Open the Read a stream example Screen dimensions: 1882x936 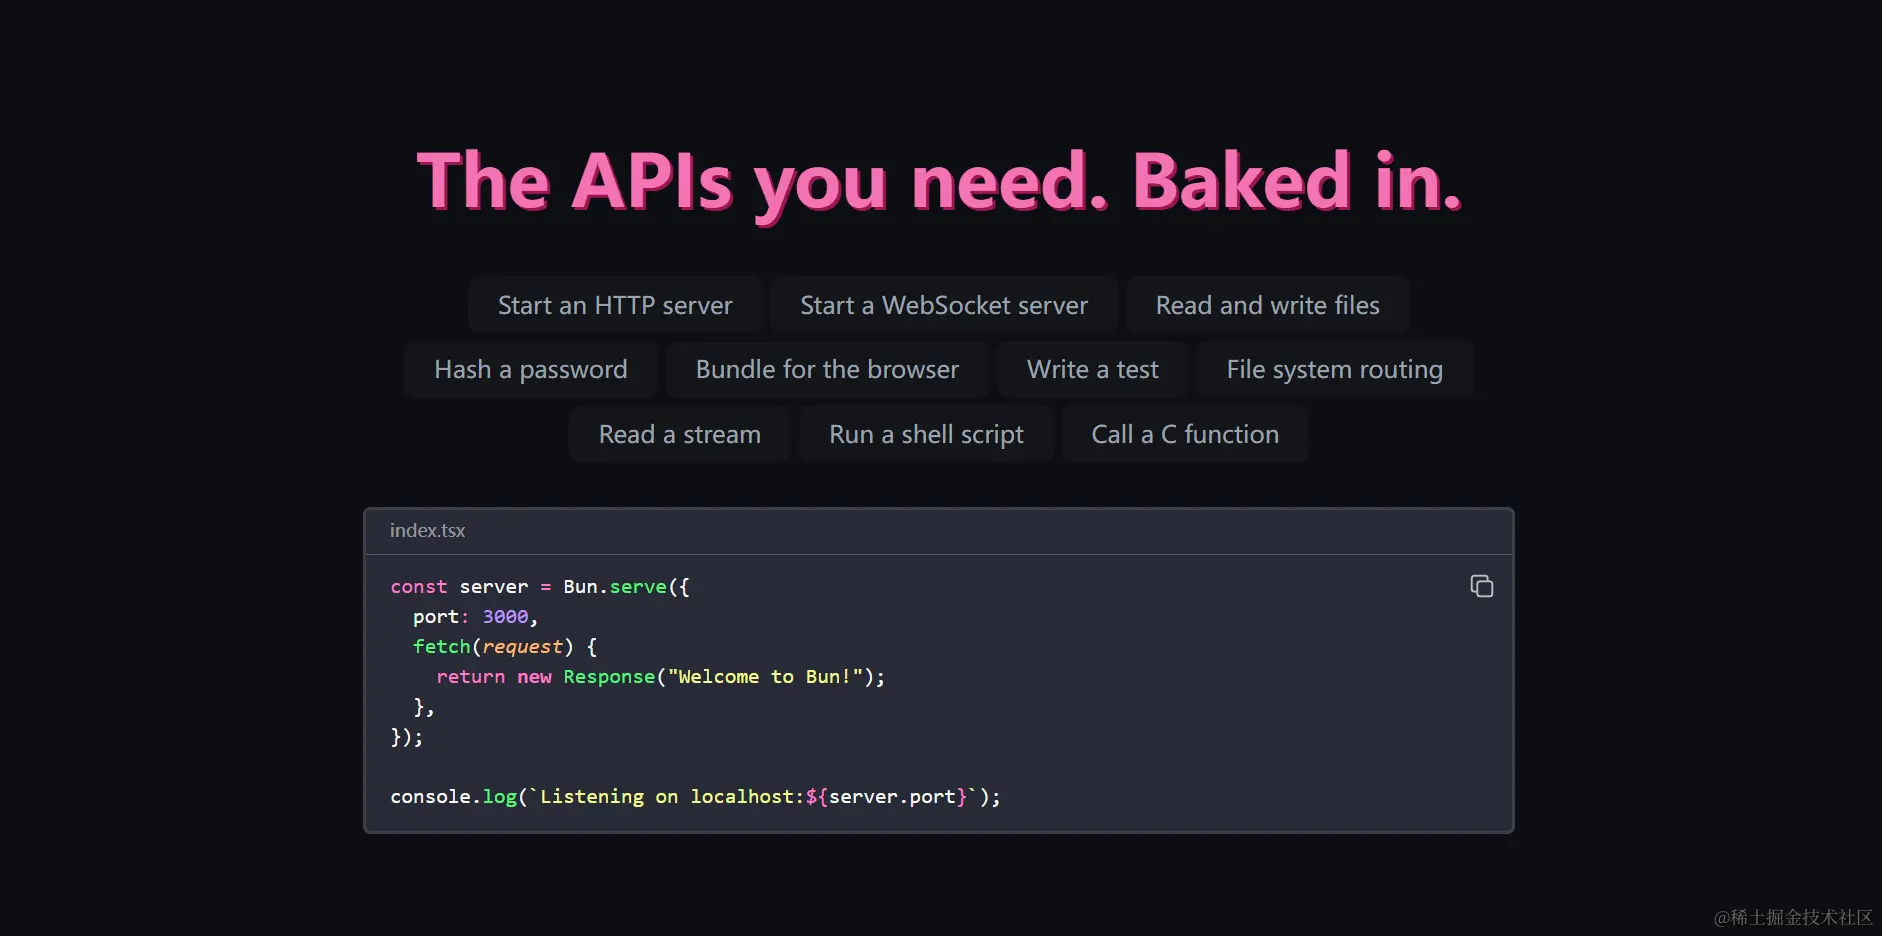pyautogui.click(x=680, y=434)
